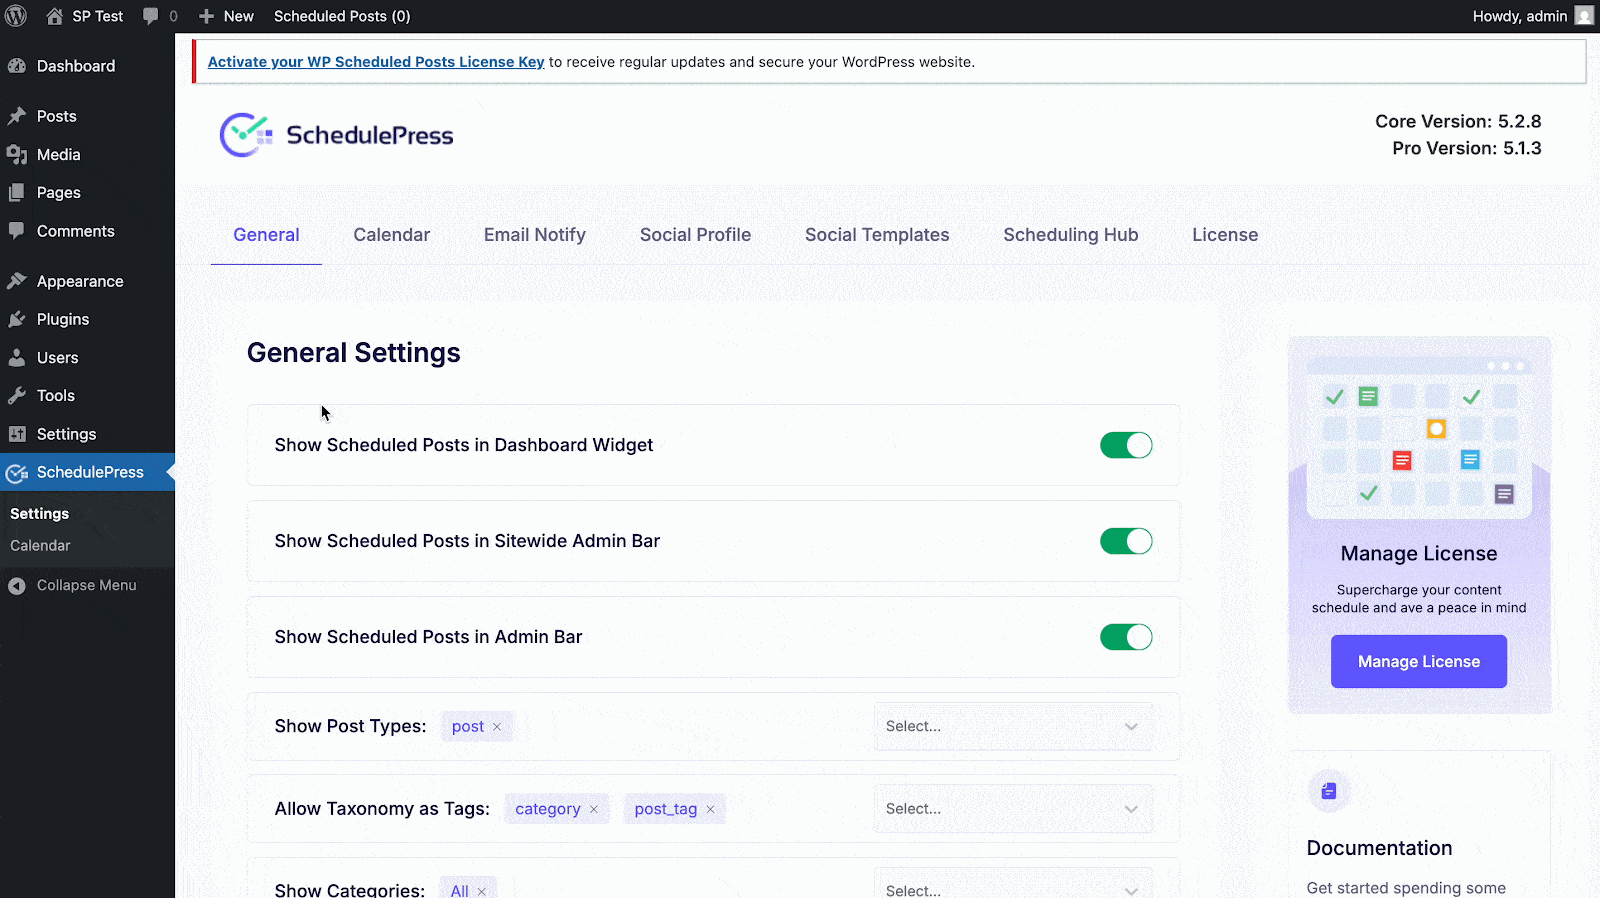Open the Scheduling Hub tab

[x=1071, y=235]
